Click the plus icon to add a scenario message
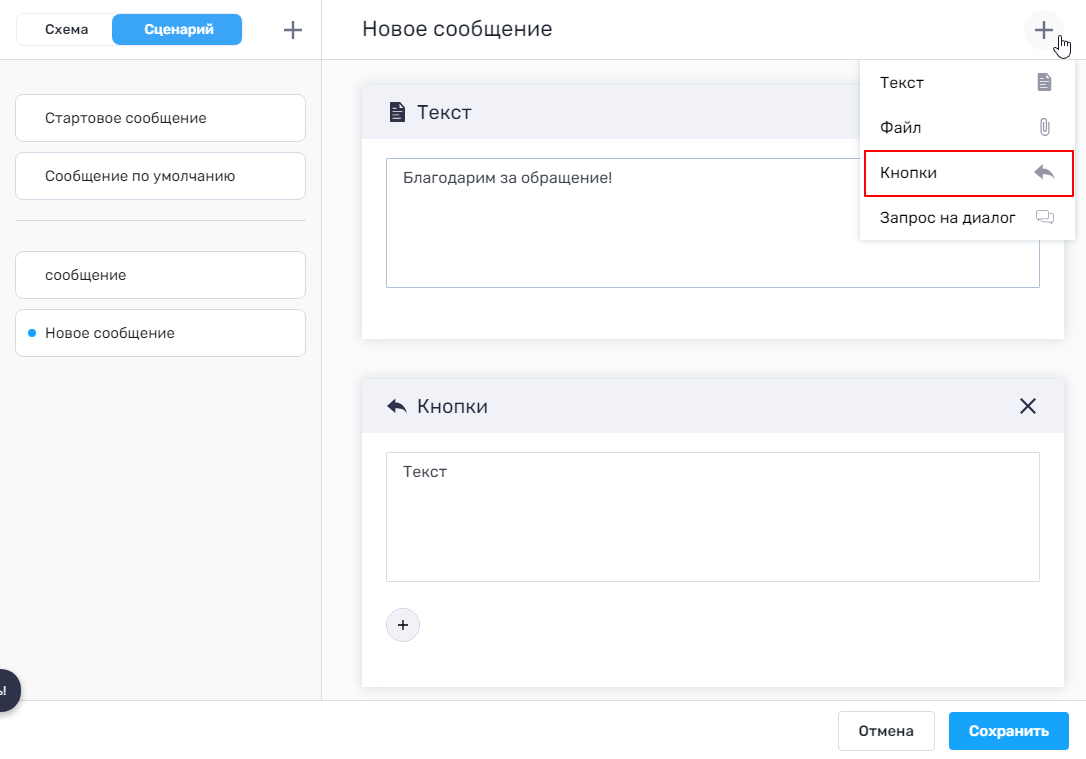This screenshot has height=759, width=1086. coord(292,30)
